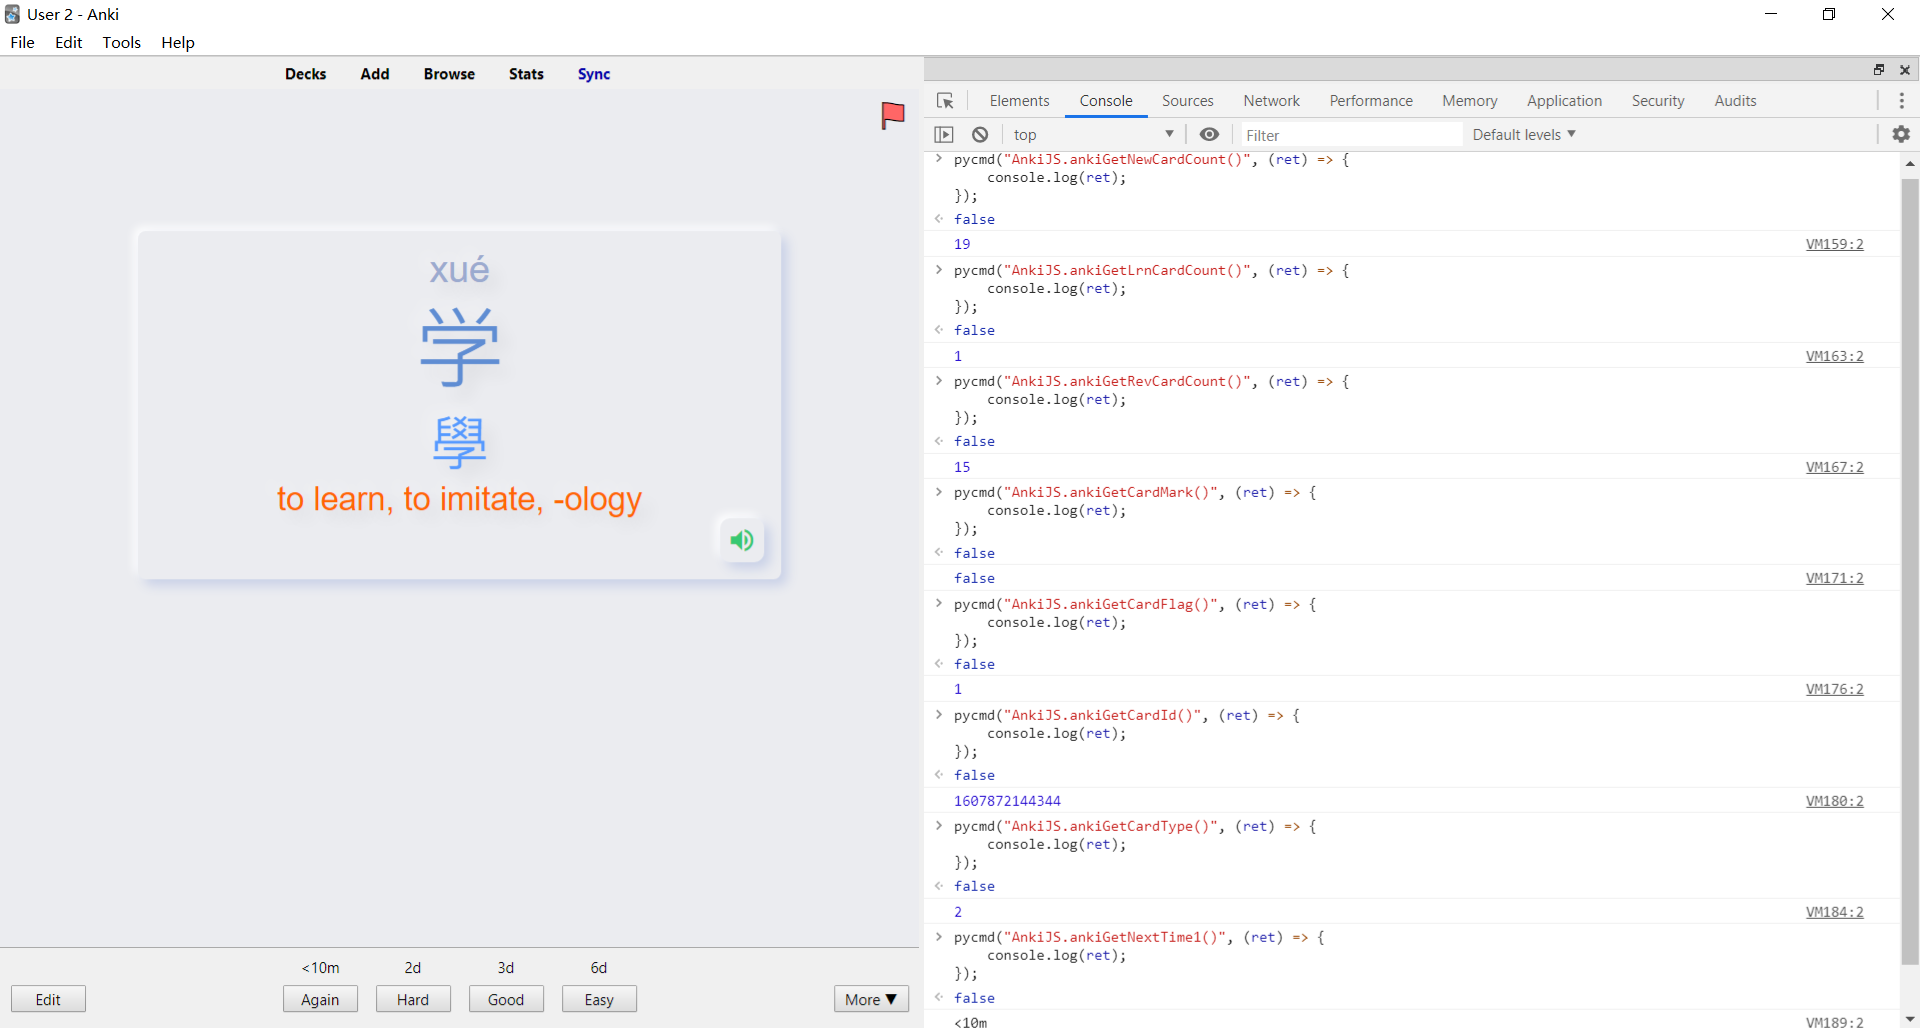Play the card audio with the speaker icon

click(x=741, y=540)
